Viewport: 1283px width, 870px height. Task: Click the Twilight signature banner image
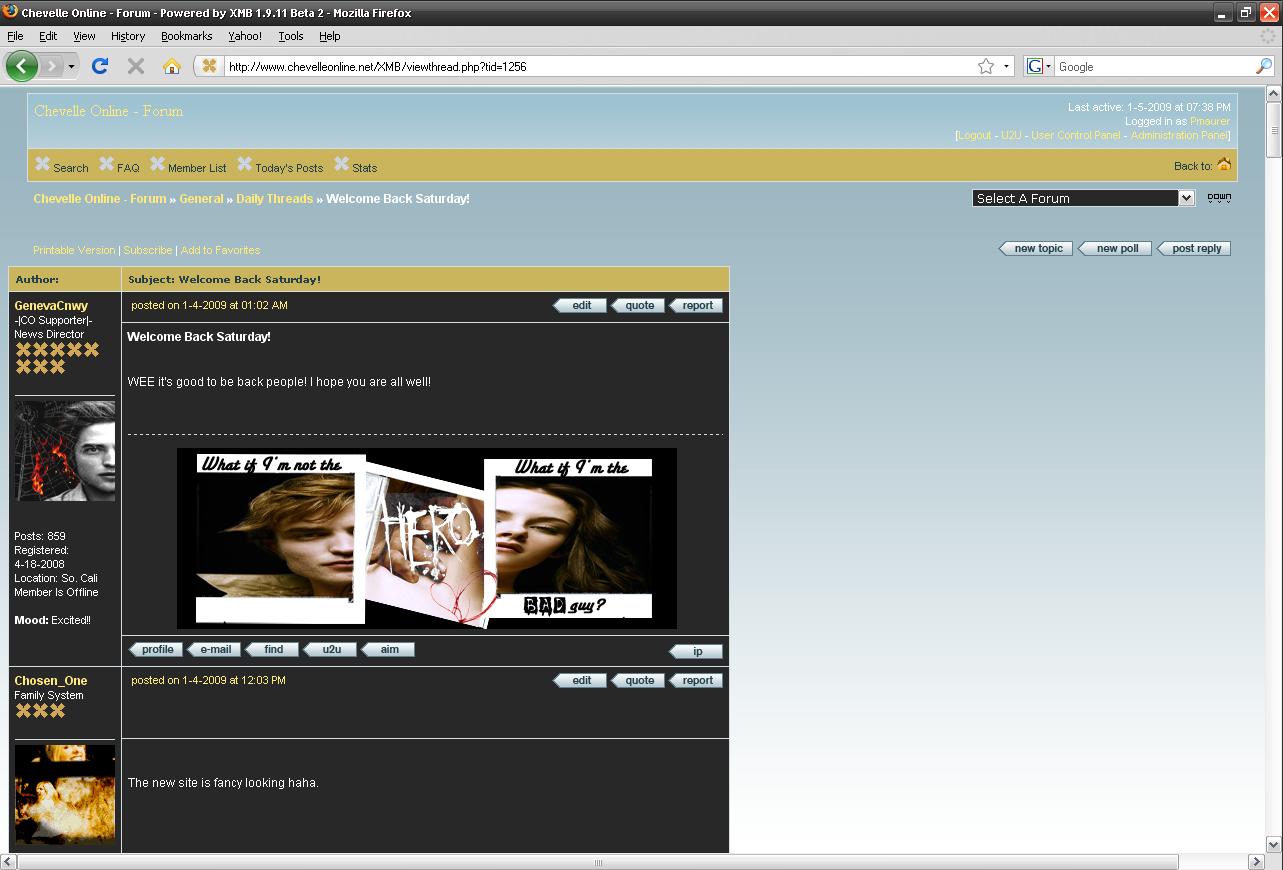click(x=426, y=538)
